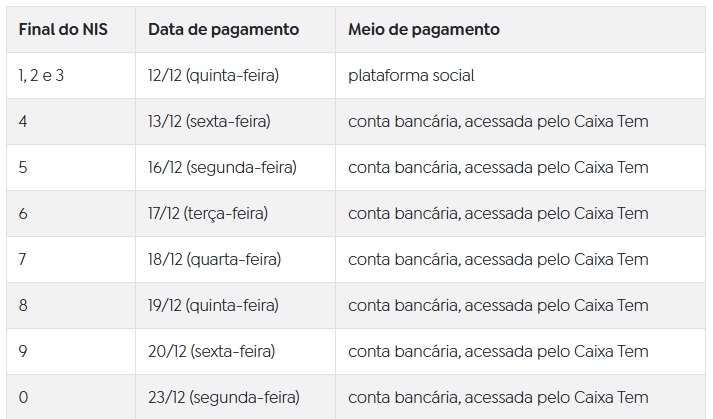Click the "Data de pagamento" column header
This screenshot has height=419, width=713.
[x=223, y=30]
